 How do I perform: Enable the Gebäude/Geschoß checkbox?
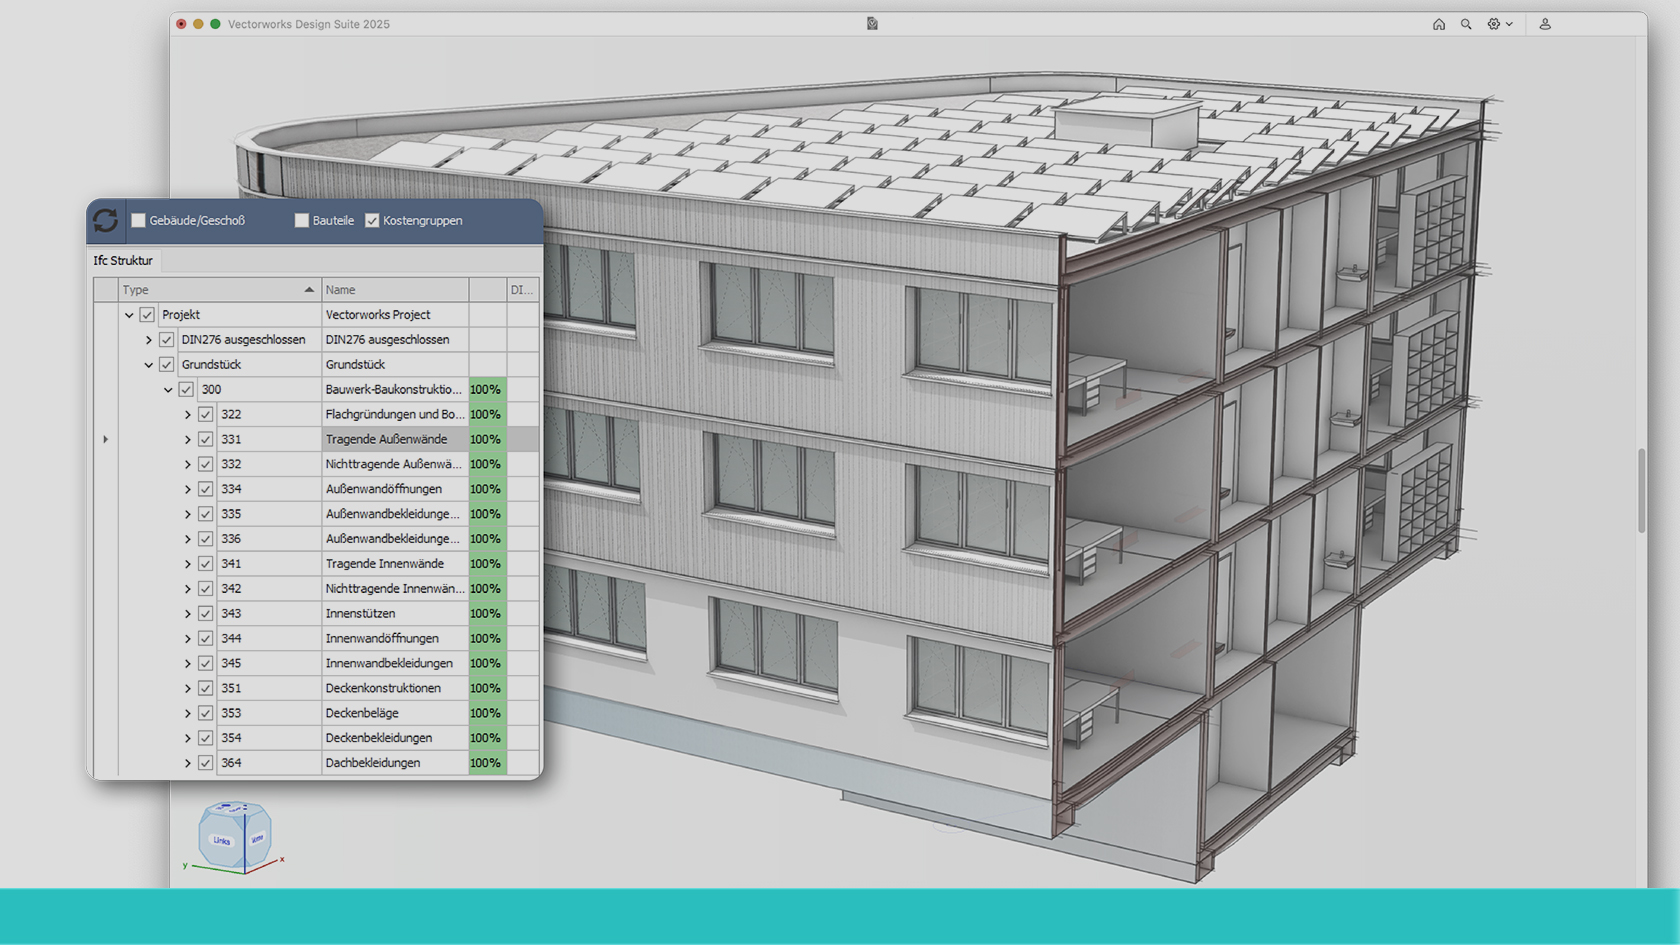click(x=139, y=220)
